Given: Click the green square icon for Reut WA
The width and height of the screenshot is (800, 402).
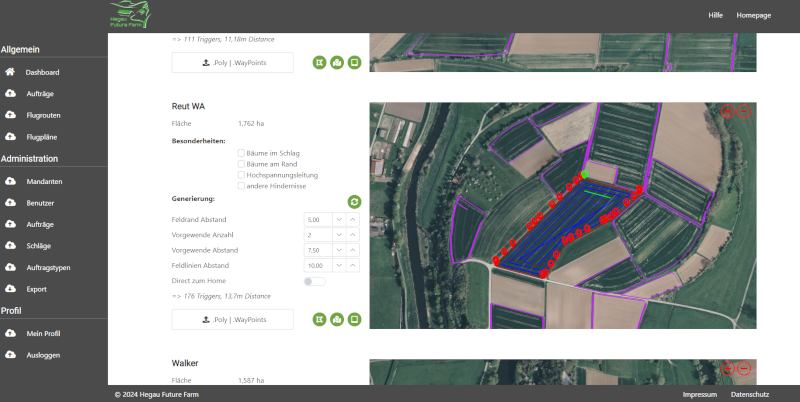Looking at the screenshot, I should tap(354, 319).
